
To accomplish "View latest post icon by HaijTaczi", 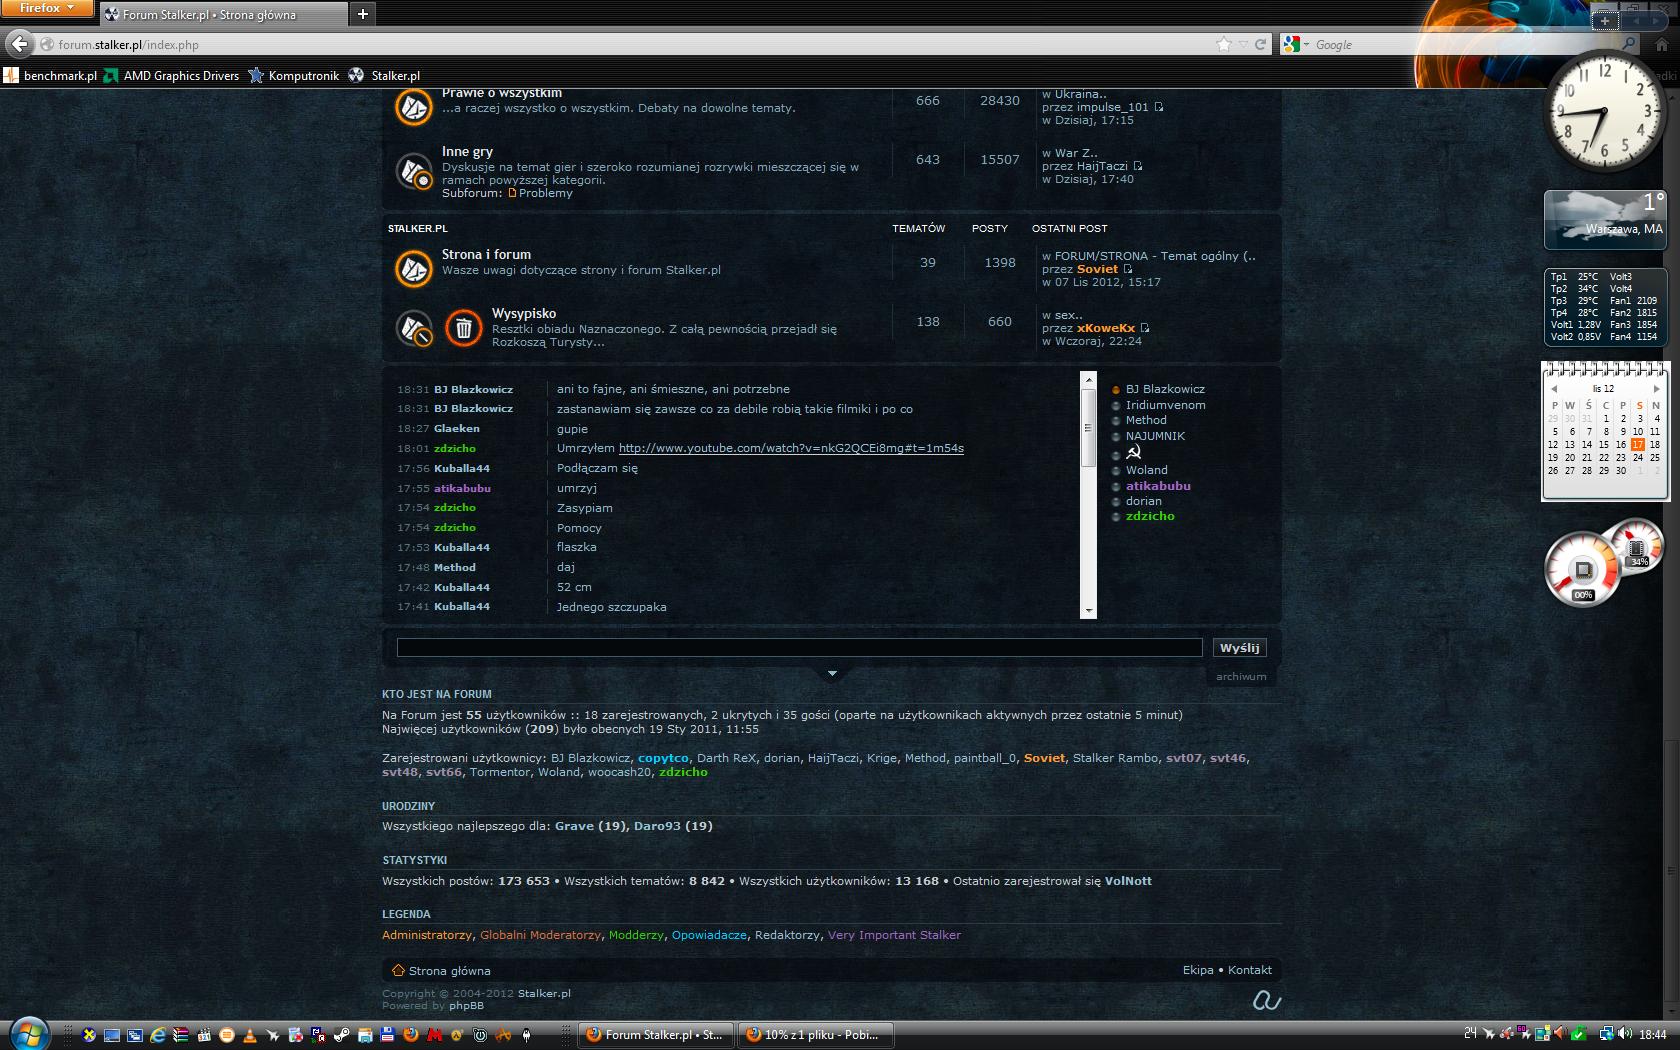I will coord(1138,166).
